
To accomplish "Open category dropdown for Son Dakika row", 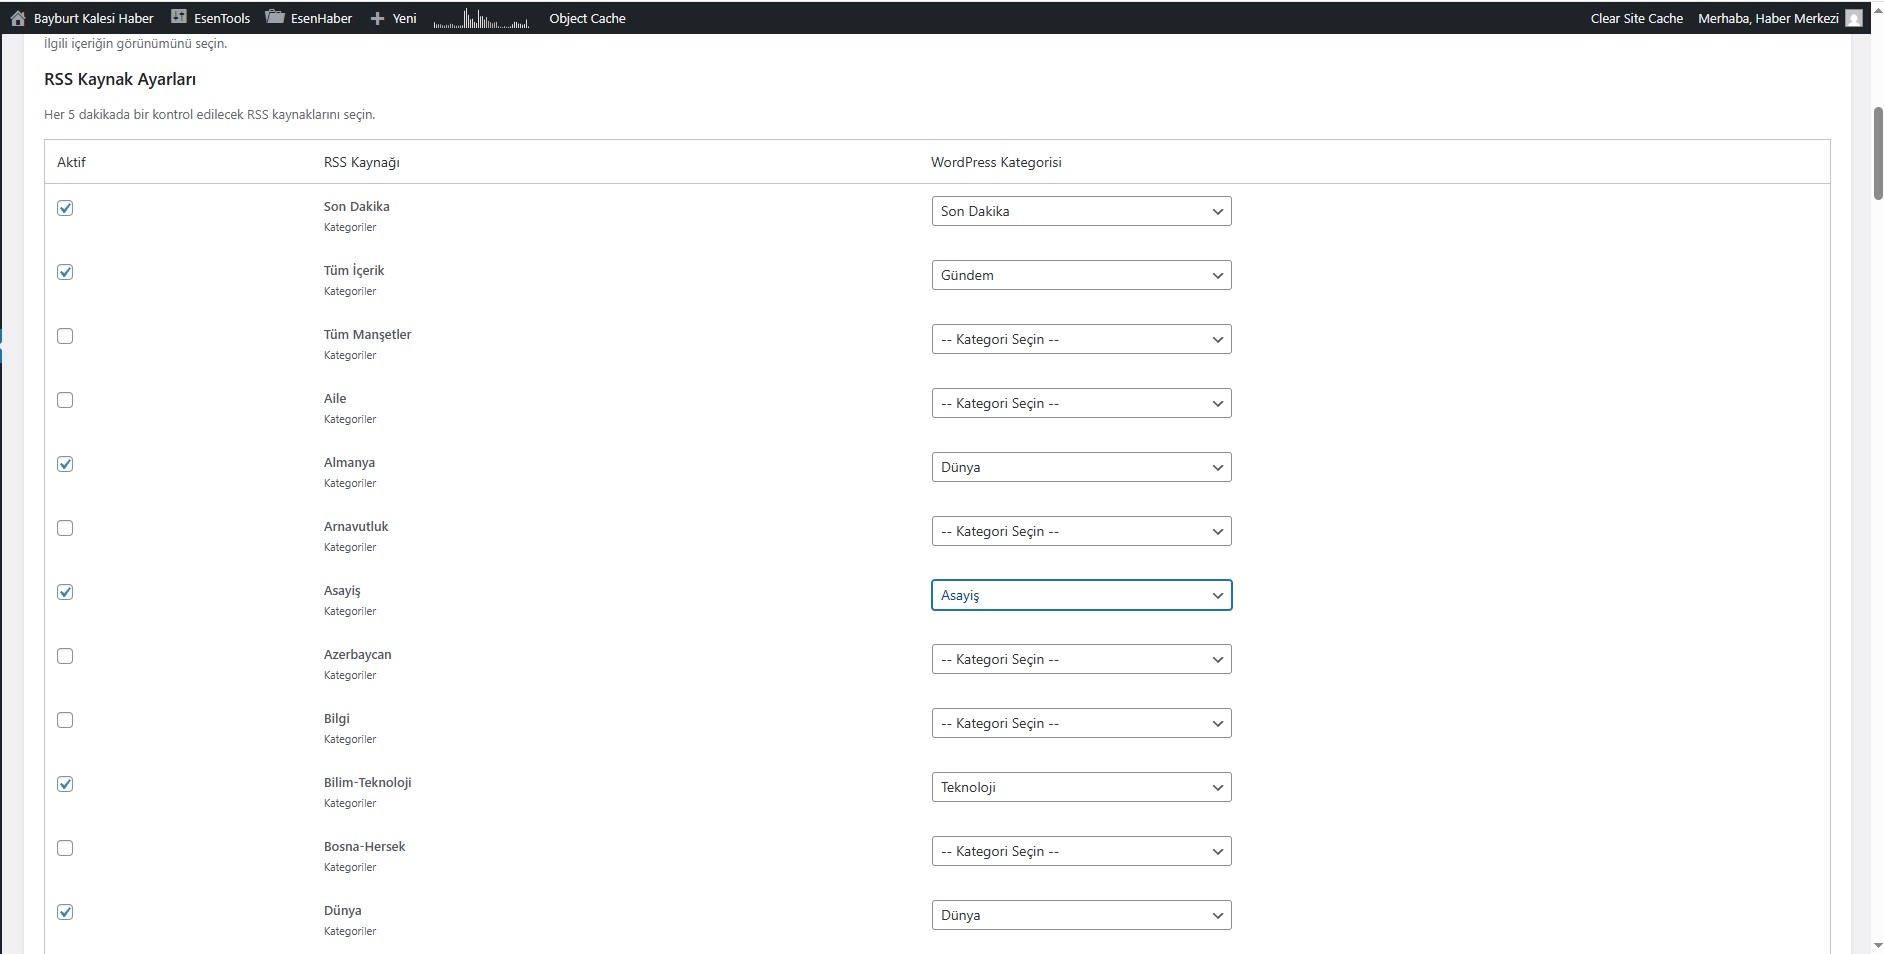I will (x=1081, y=211).
